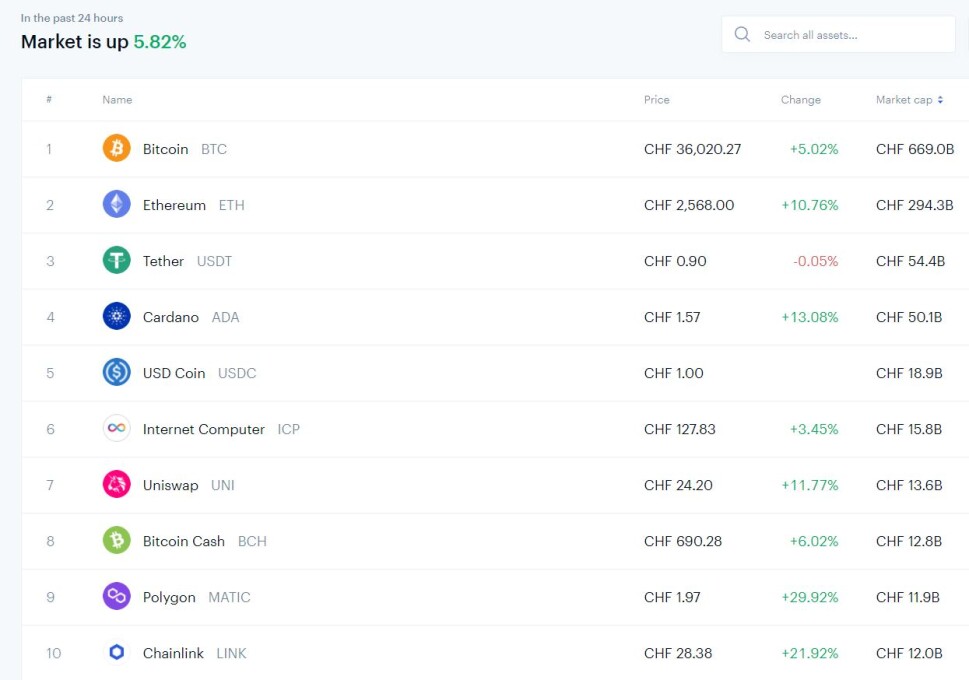The width and height of the screenshot is (969, 680).
Task: Open the Ethereum diamond logo icon
Action: (116, 204)
